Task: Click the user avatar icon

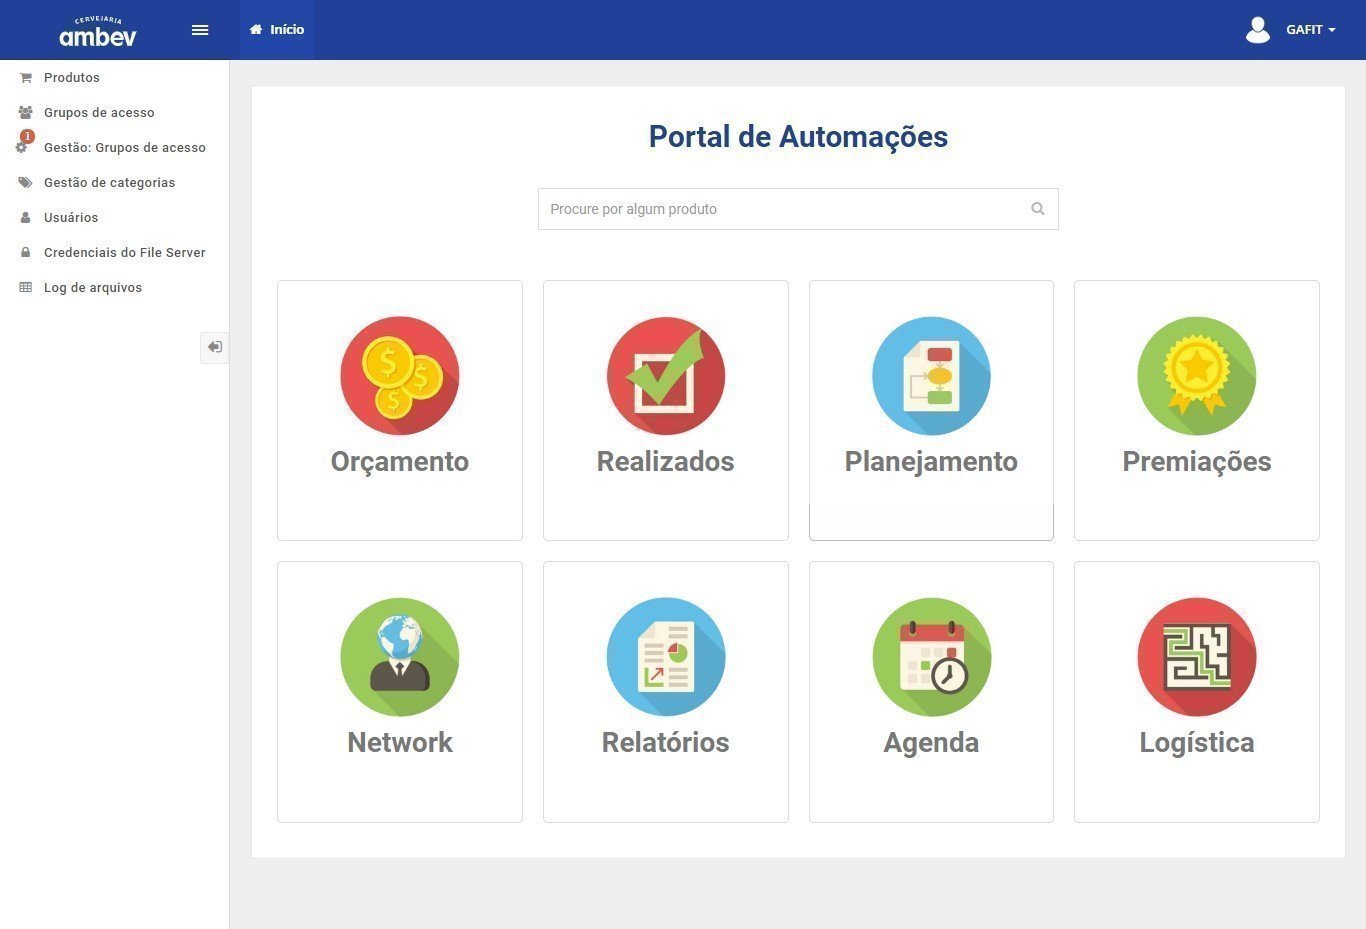Action: click(x=1257, y=30)
